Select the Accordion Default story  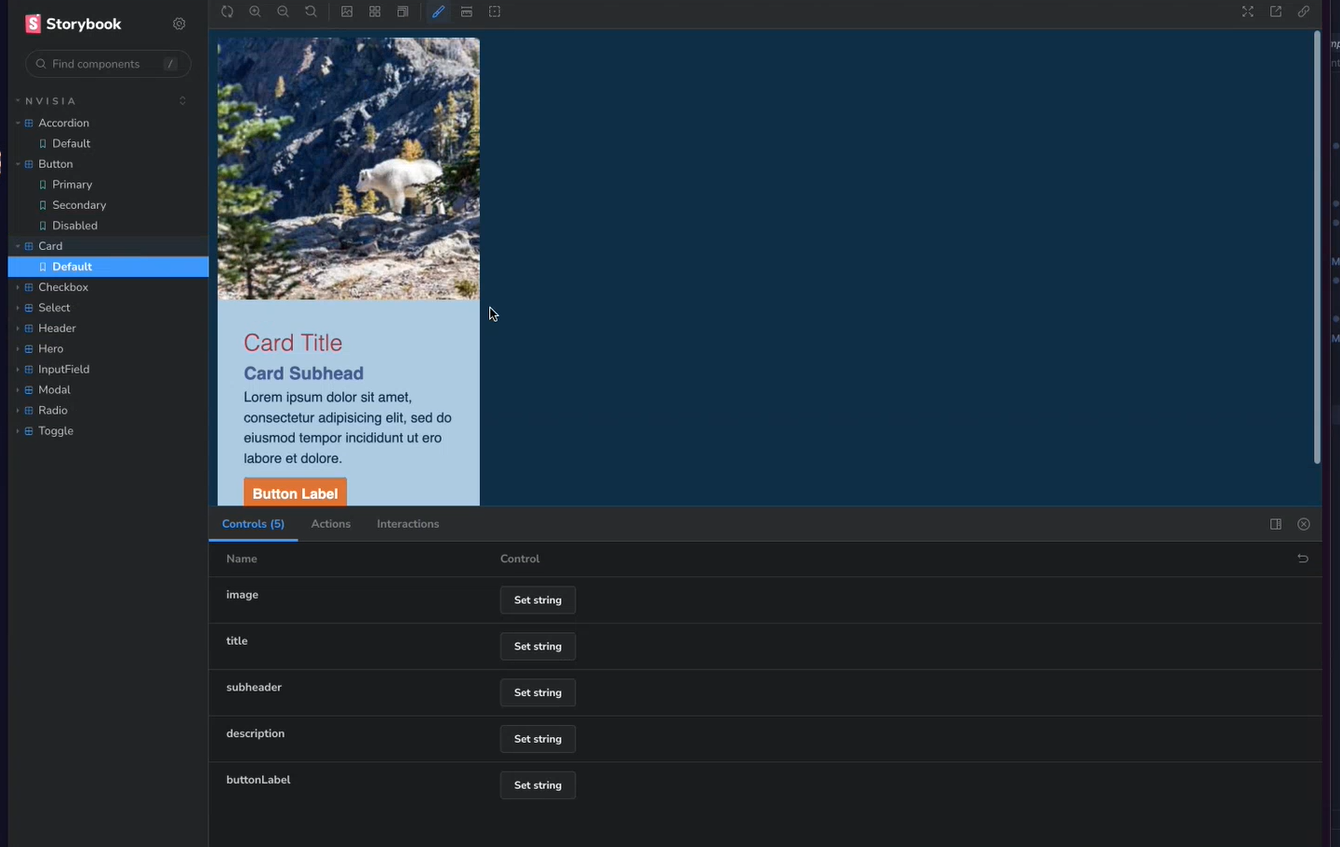(71, 143)
